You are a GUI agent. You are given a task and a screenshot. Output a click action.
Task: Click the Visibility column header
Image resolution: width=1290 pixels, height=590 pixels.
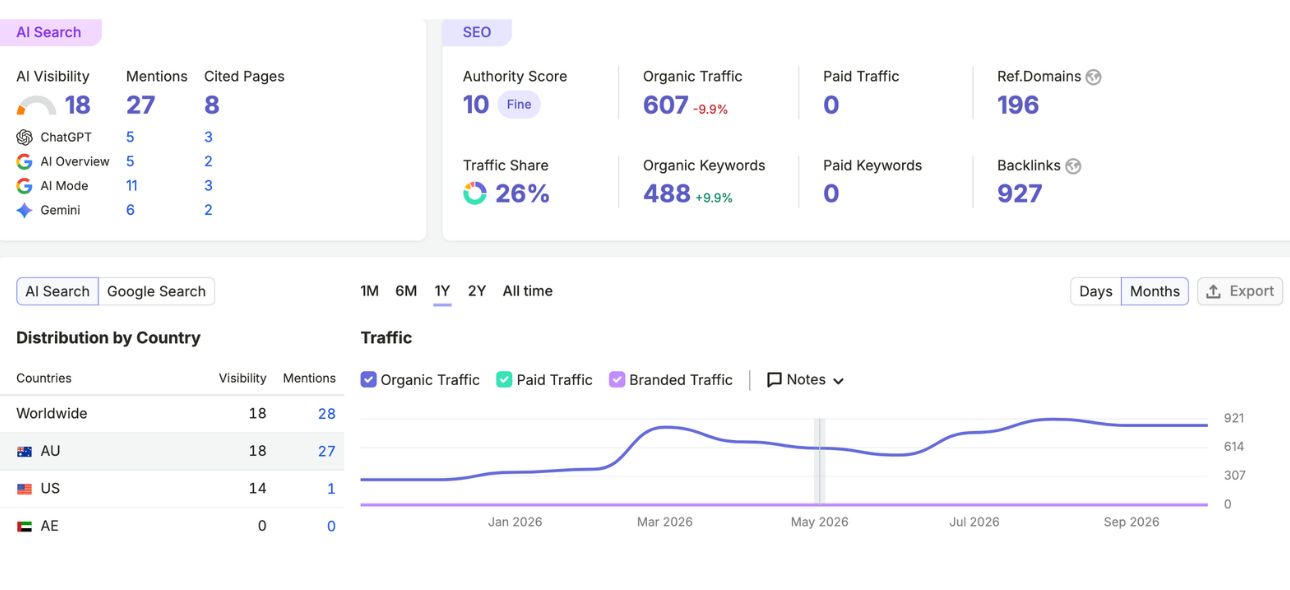tap(243, 378)
